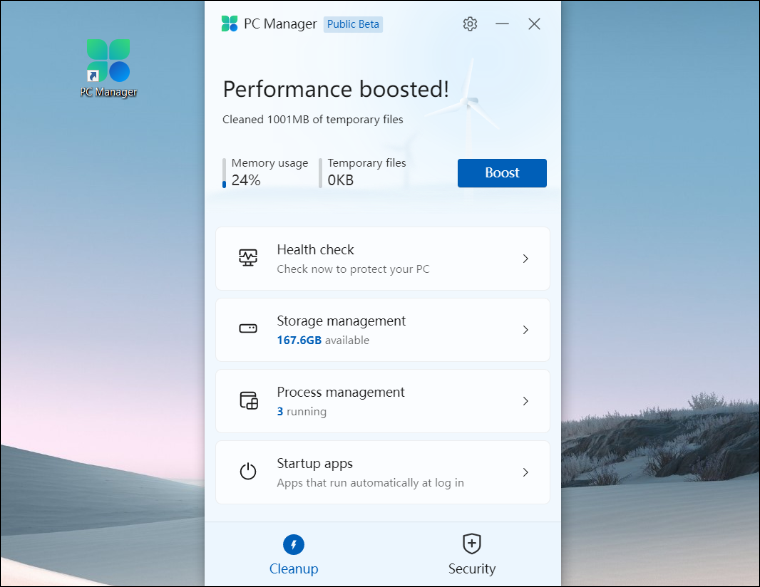Click the Health check monitor icon
This screenshot has height=587, width=760.
point(248,257)
